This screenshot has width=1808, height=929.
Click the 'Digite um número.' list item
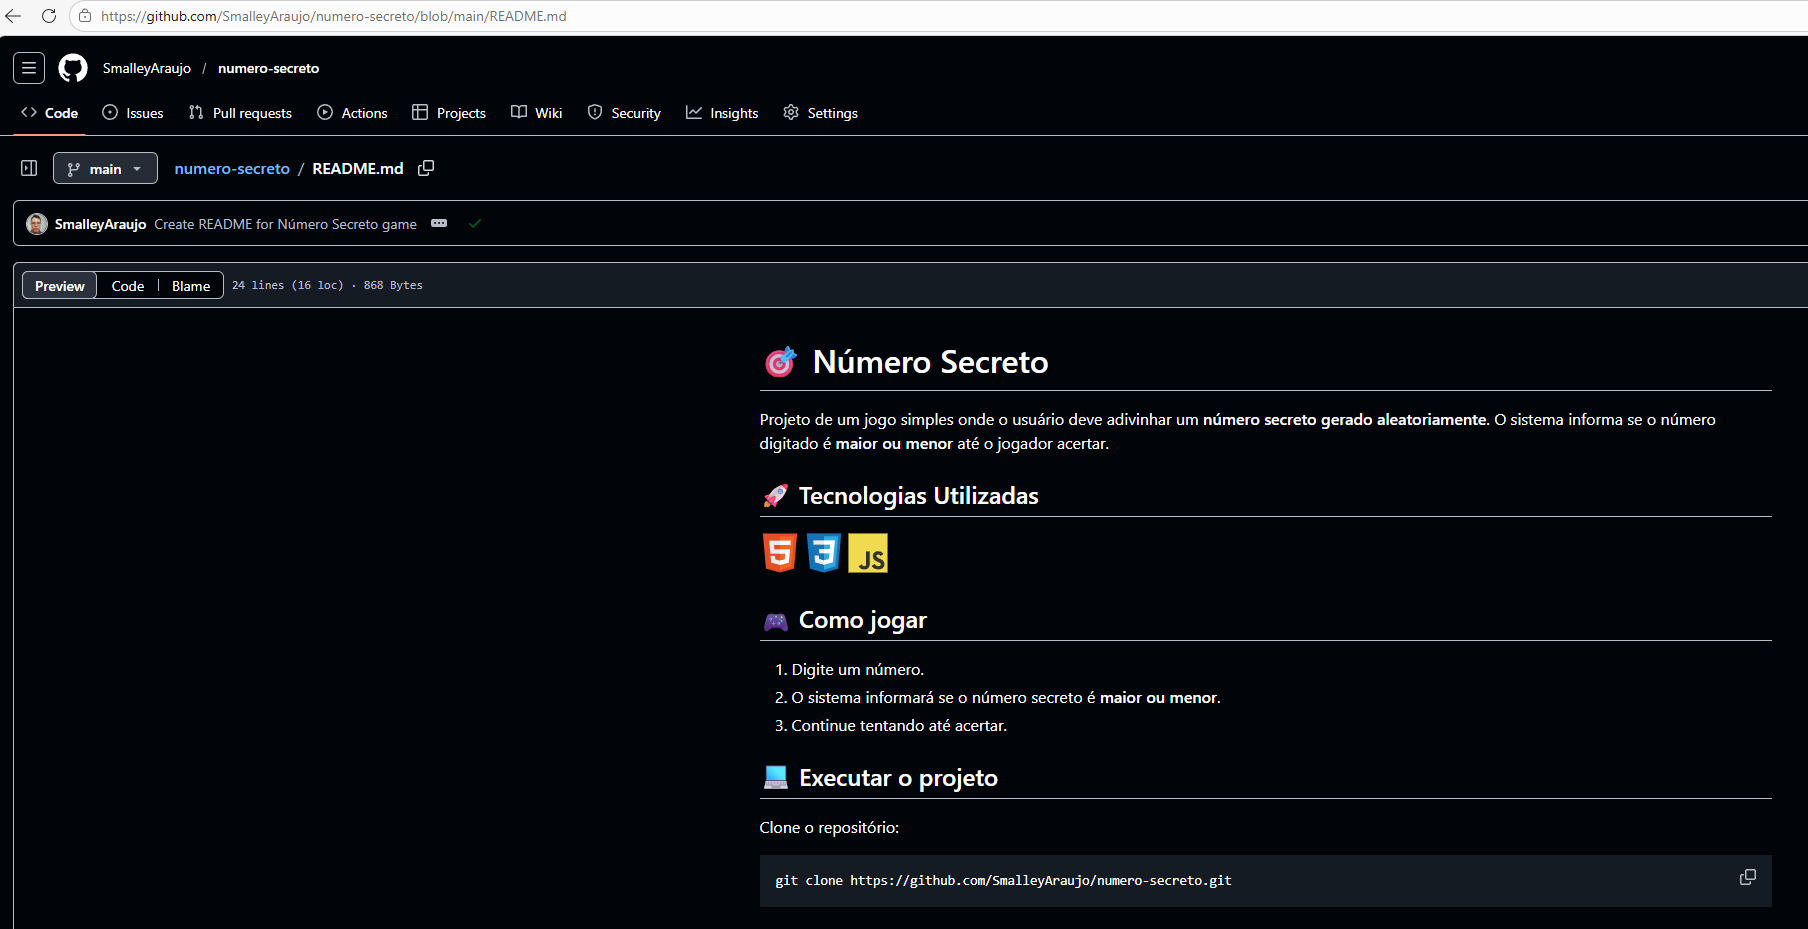pos(858,670)
